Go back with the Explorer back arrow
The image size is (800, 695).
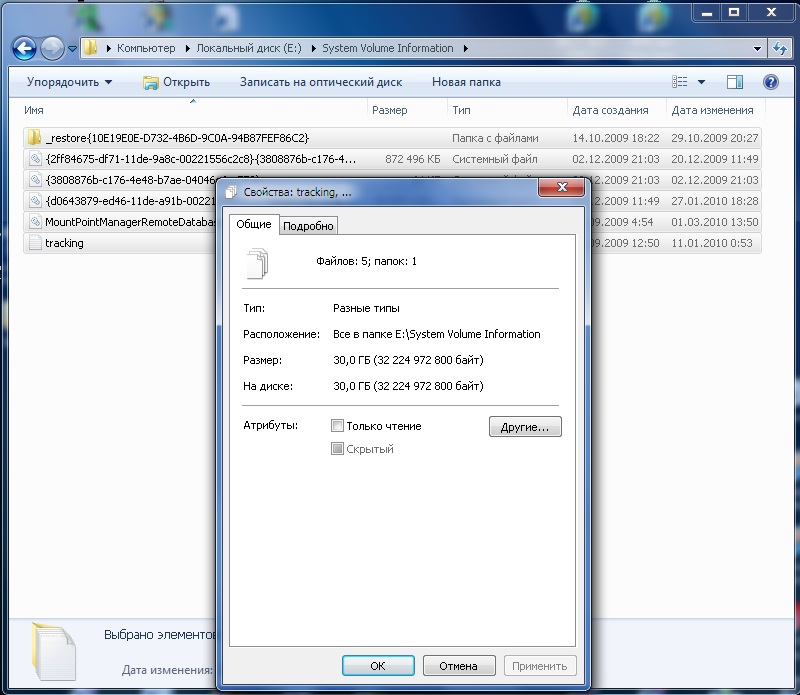pos(24,49)
